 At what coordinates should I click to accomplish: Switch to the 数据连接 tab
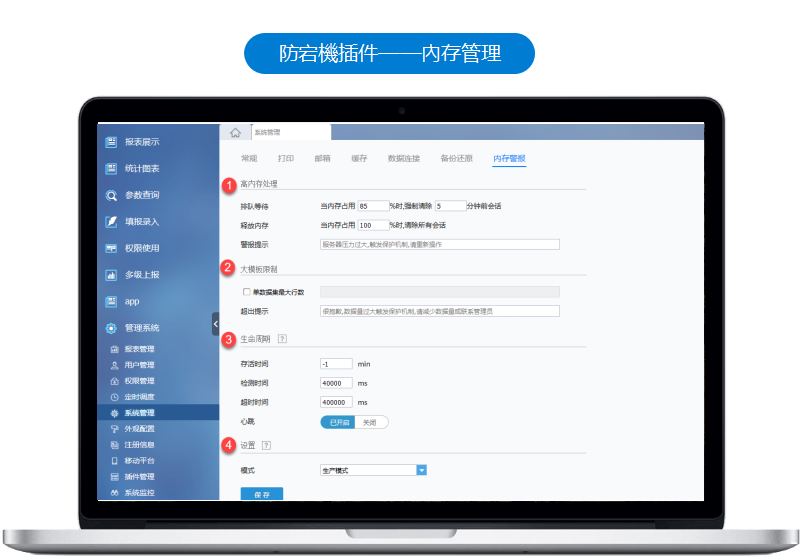(x=404, y=158)
